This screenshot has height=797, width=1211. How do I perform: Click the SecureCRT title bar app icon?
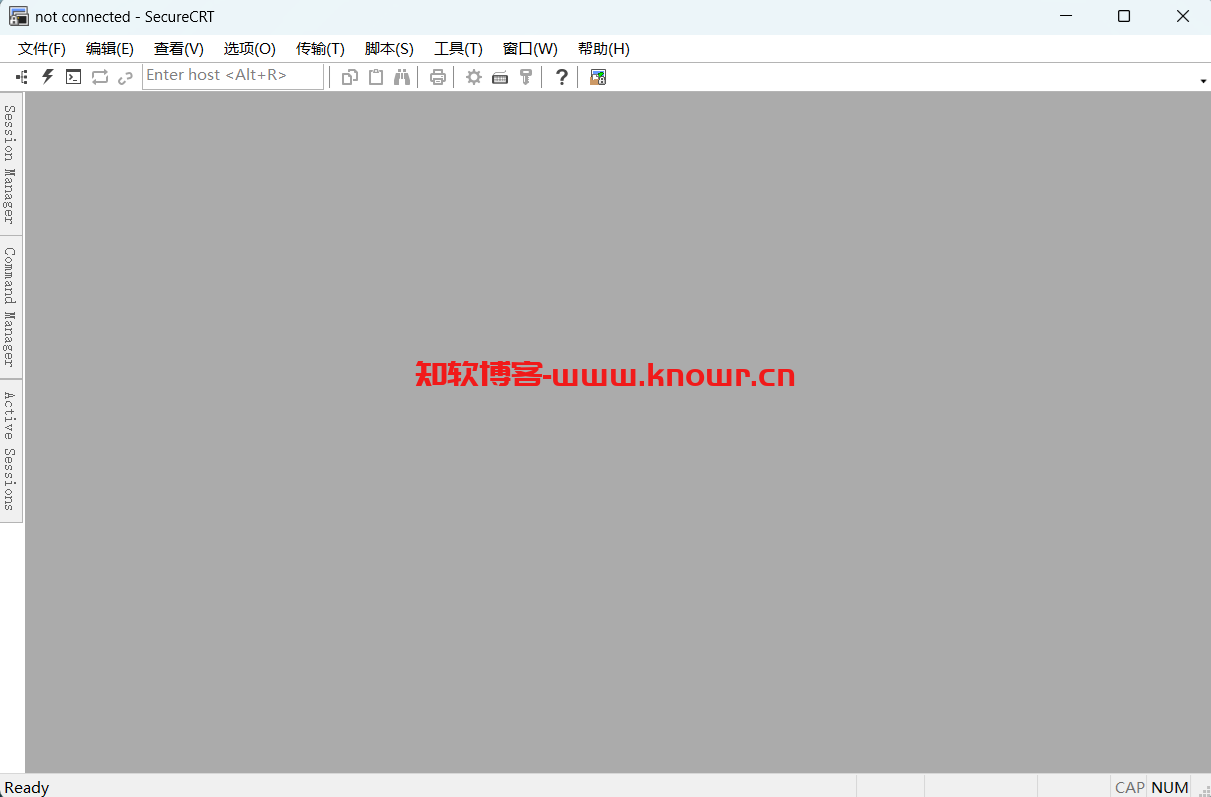tap(18, 16)
